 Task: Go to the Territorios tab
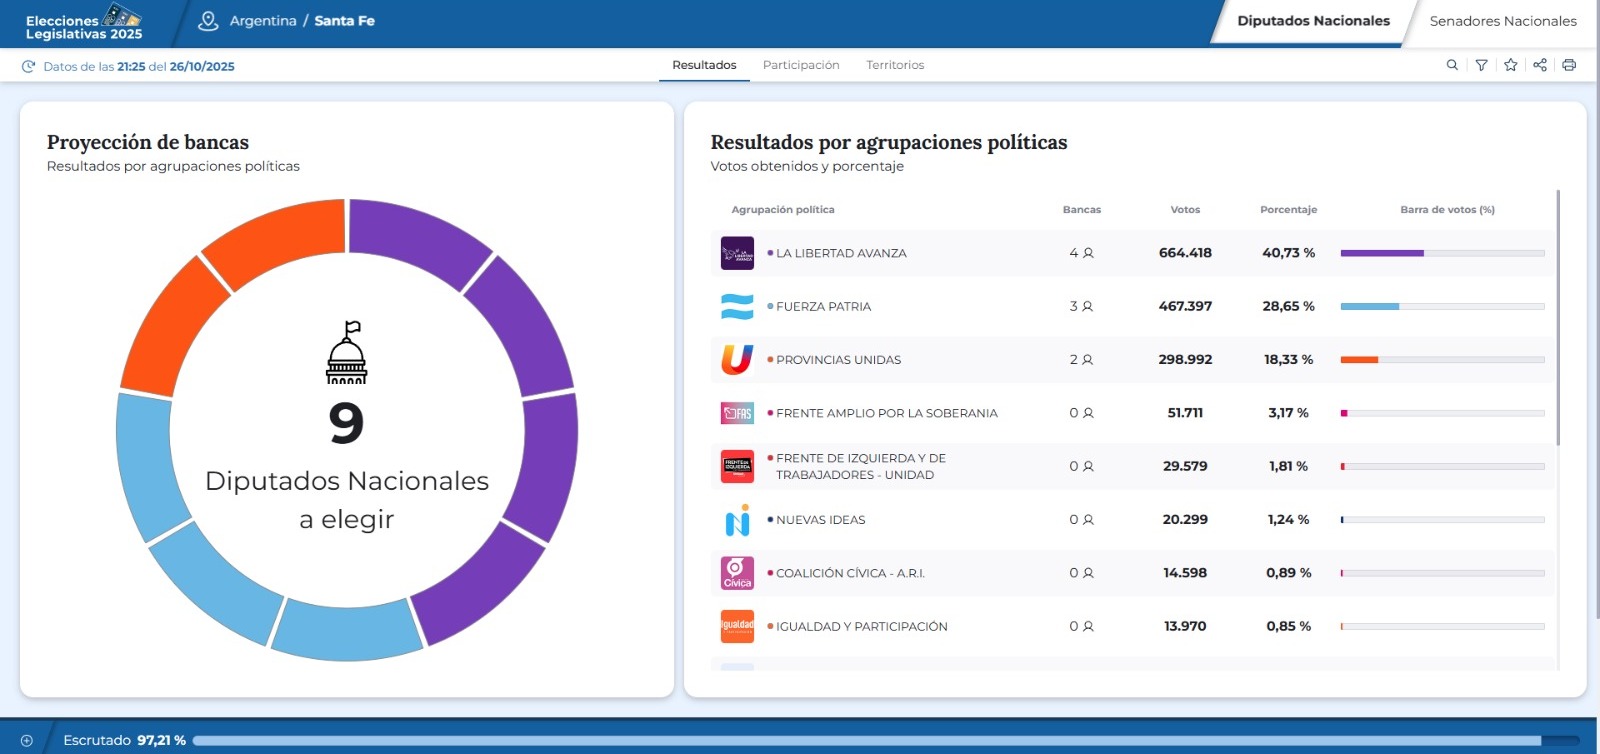click(x=895, y=65)
